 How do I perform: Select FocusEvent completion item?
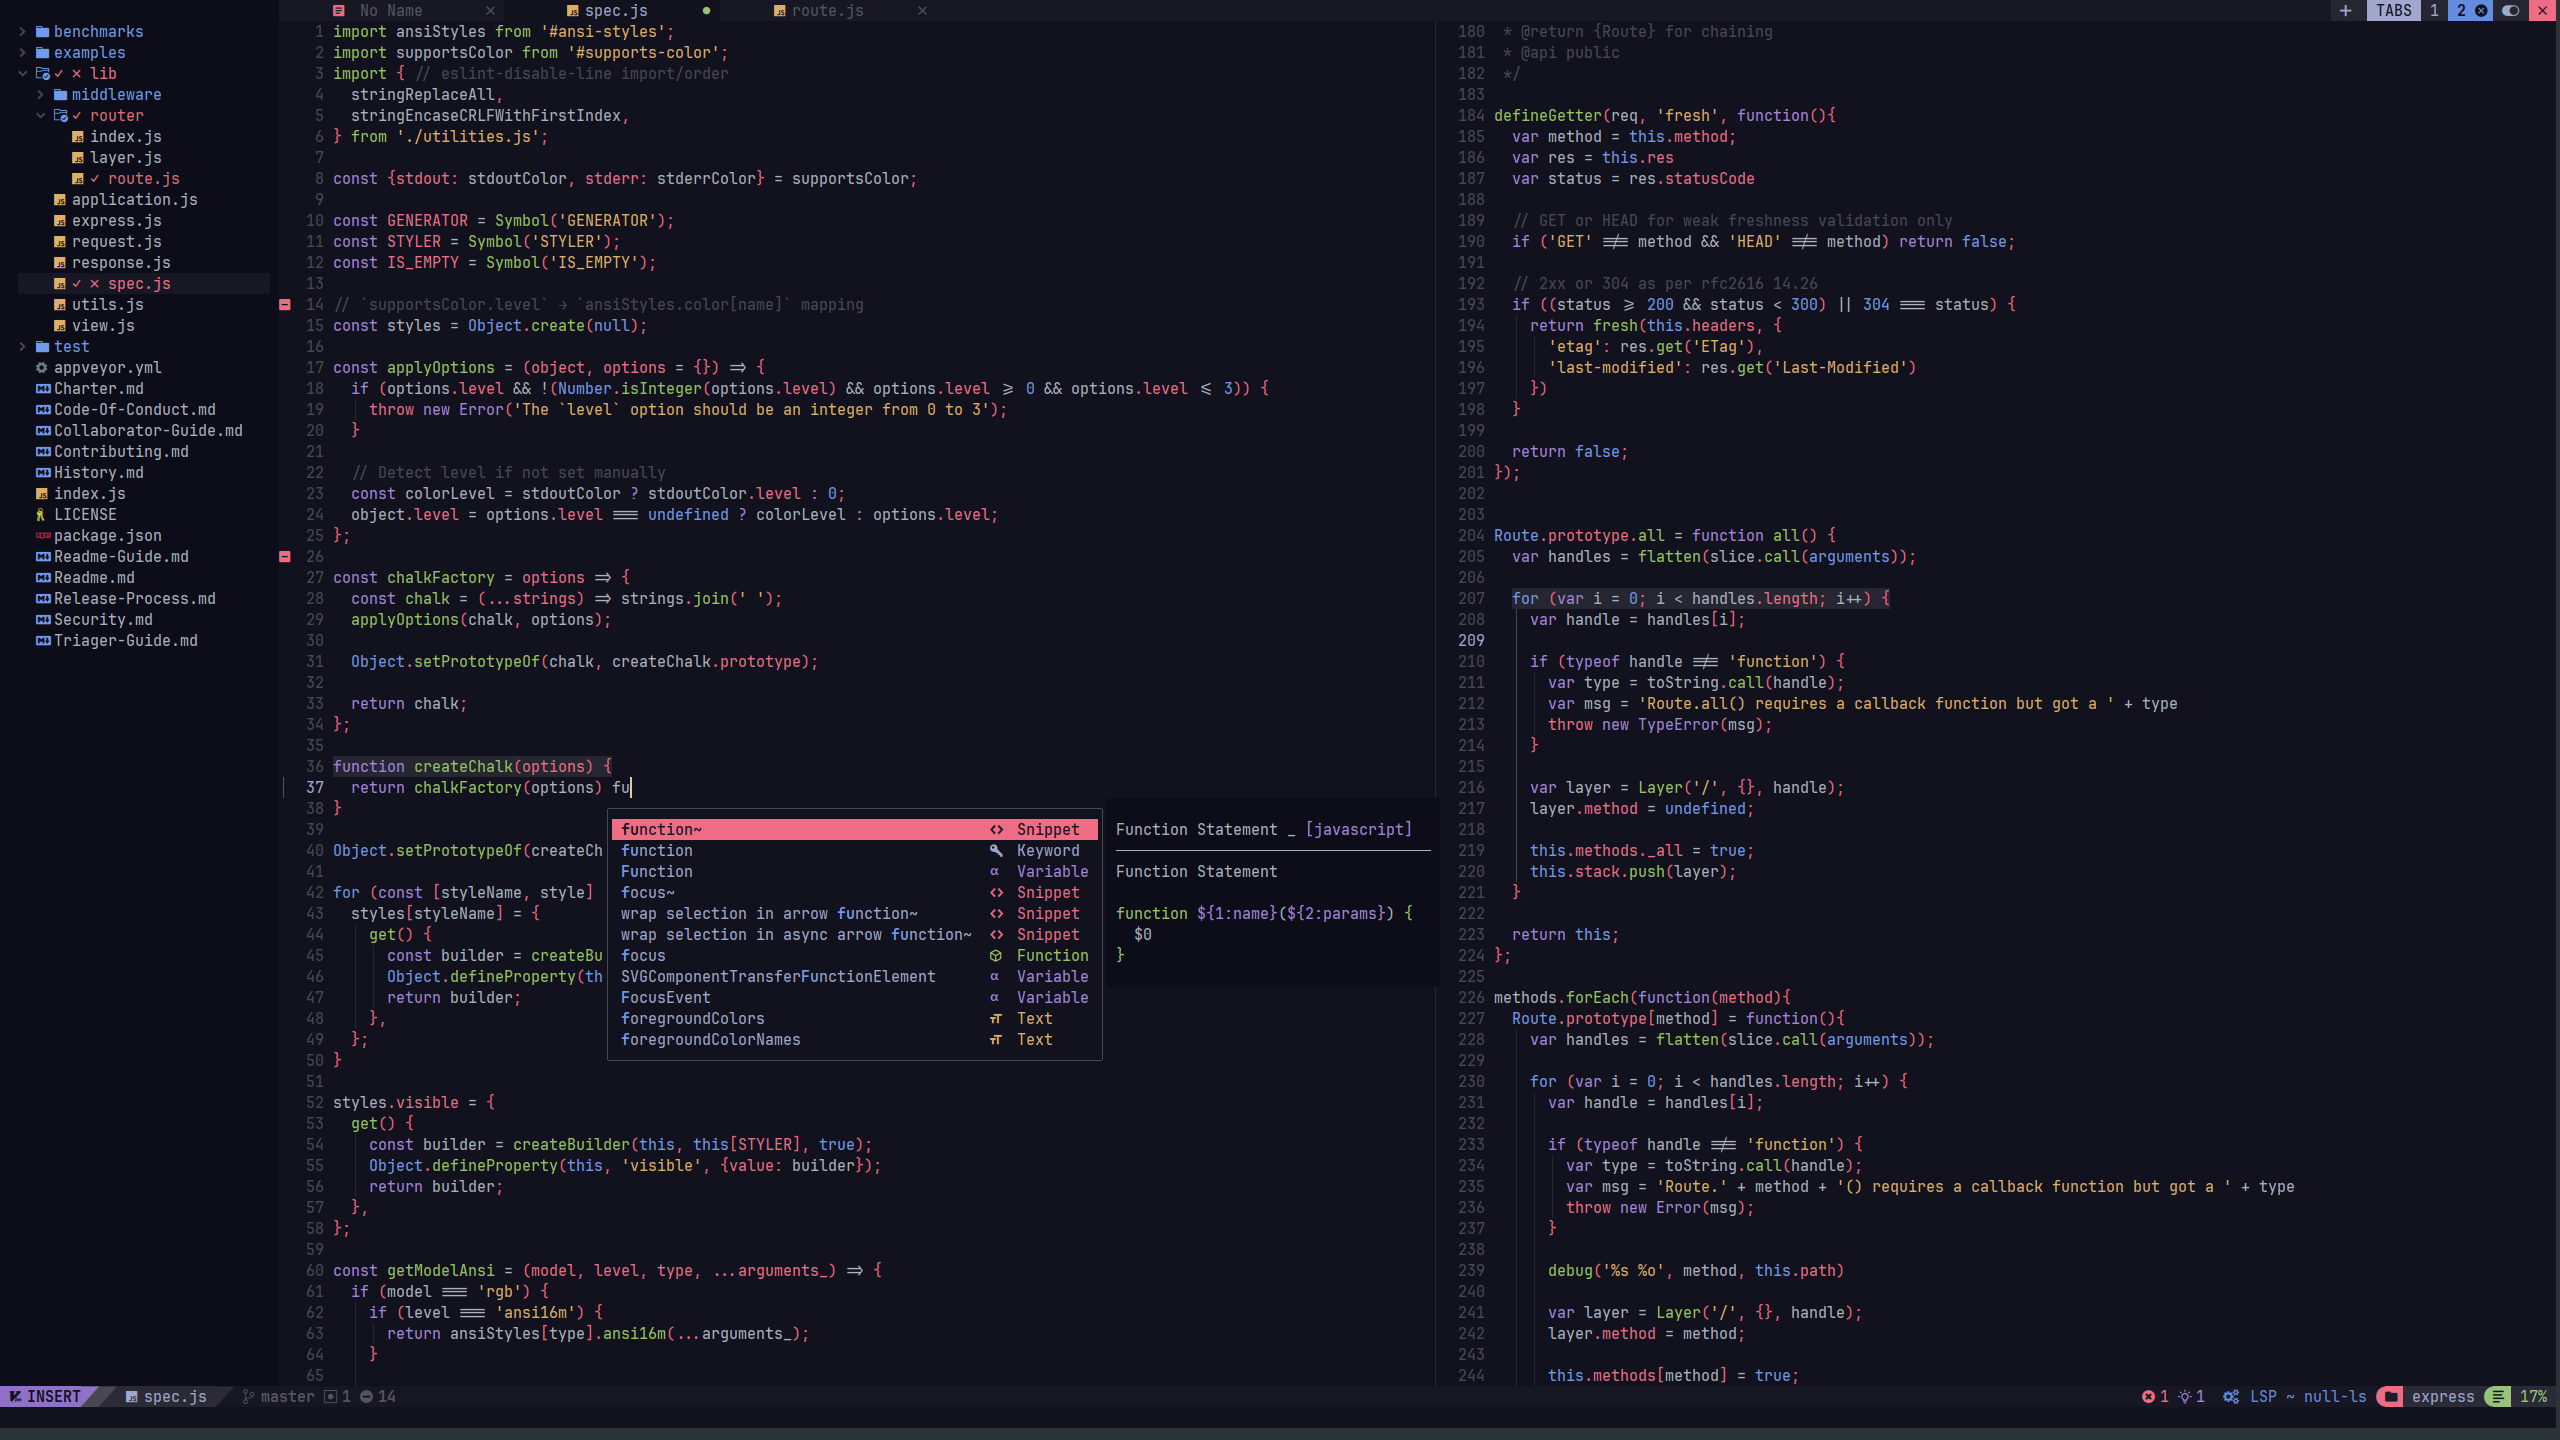854,998
